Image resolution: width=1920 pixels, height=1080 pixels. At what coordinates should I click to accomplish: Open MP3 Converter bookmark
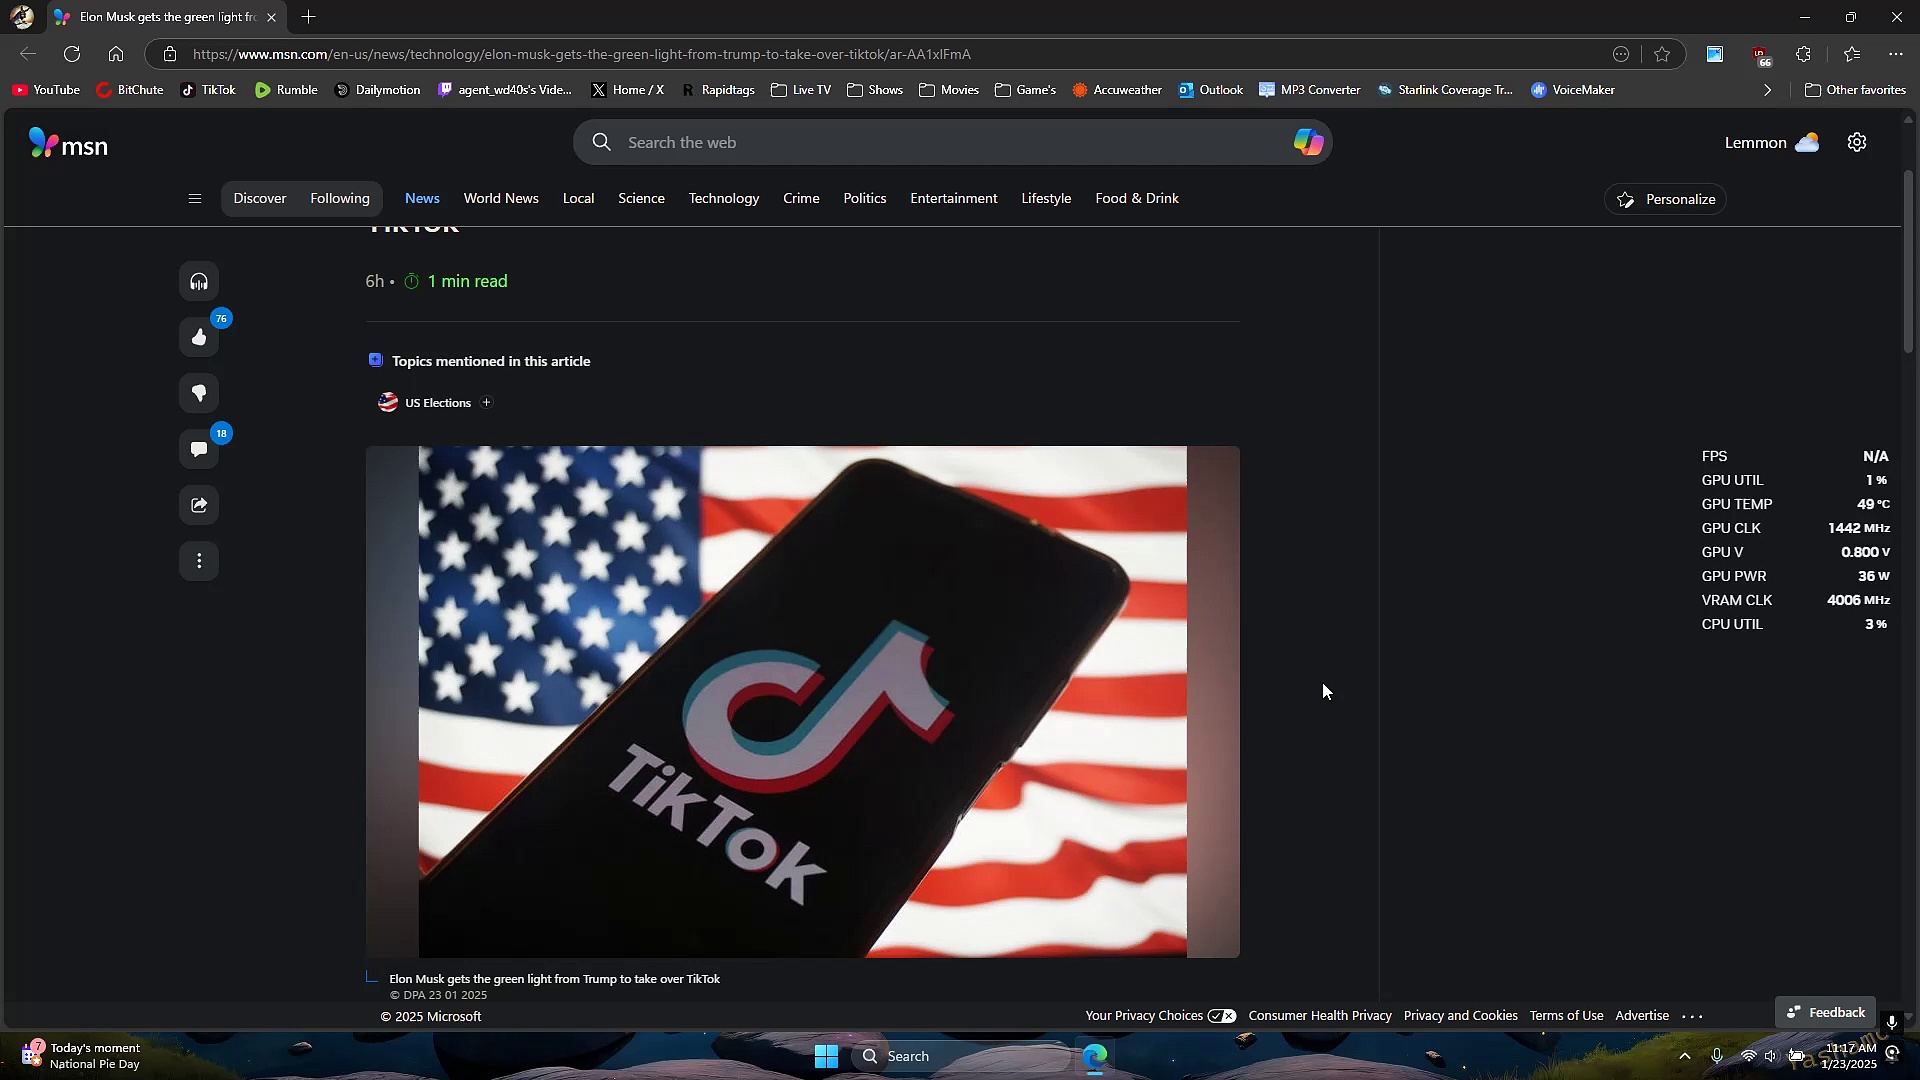pyautogui.click(x=1309, y=90)
